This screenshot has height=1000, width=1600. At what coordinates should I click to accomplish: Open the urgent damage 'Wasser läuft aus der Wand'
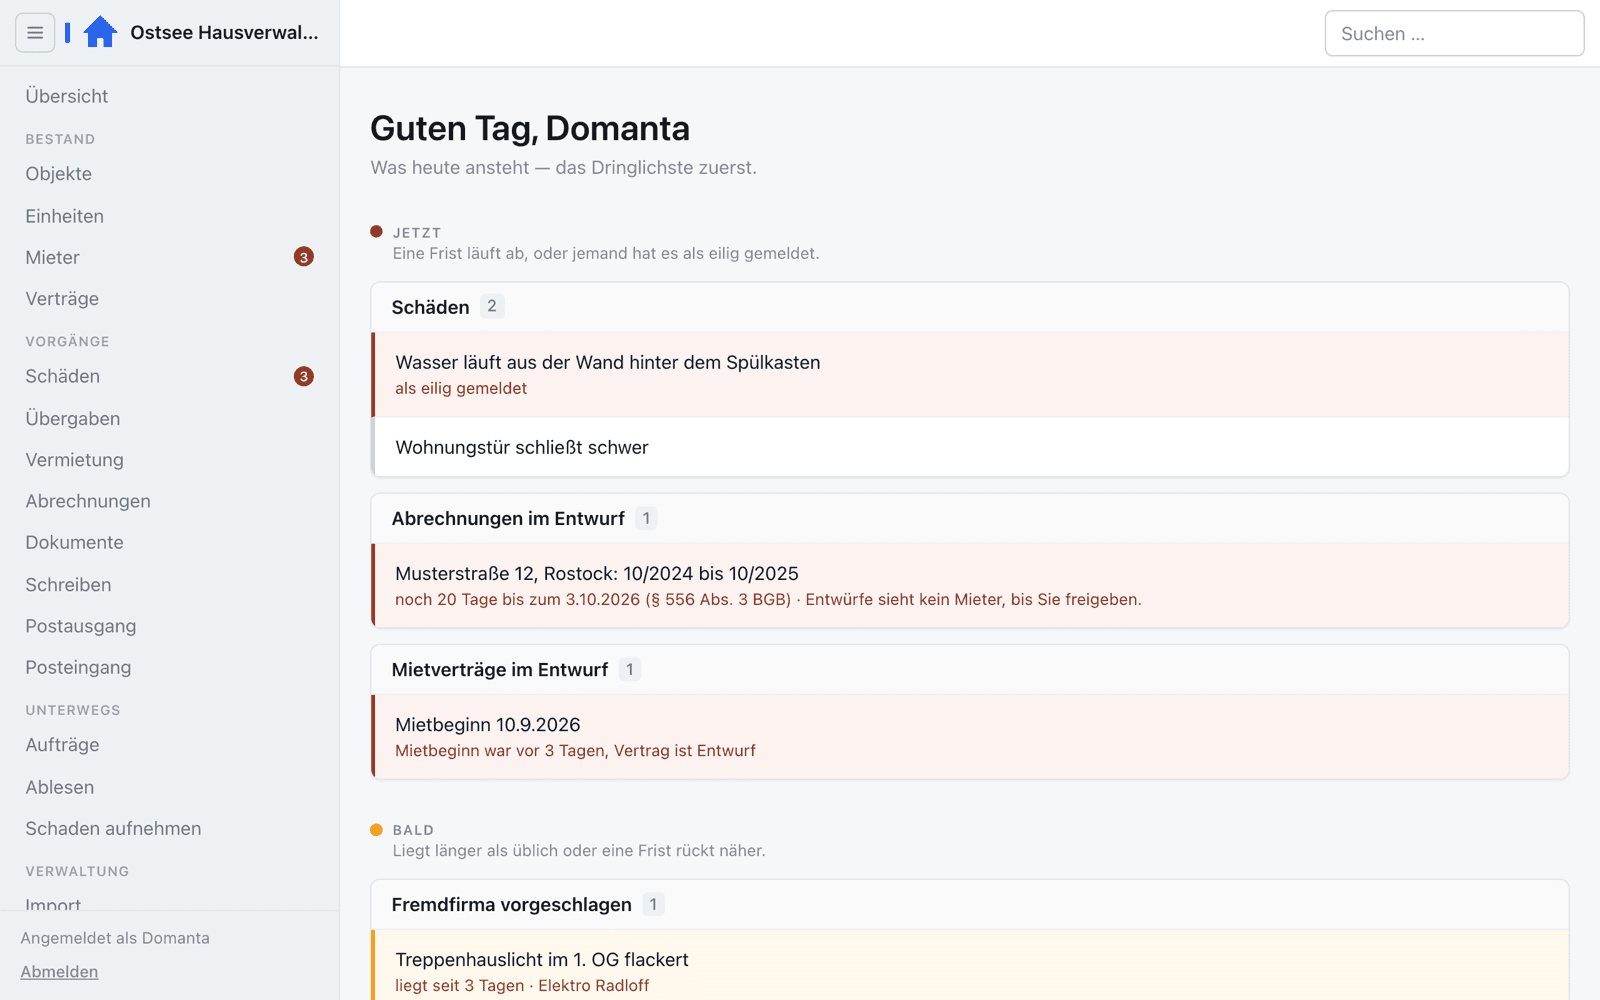click(970, 374)
